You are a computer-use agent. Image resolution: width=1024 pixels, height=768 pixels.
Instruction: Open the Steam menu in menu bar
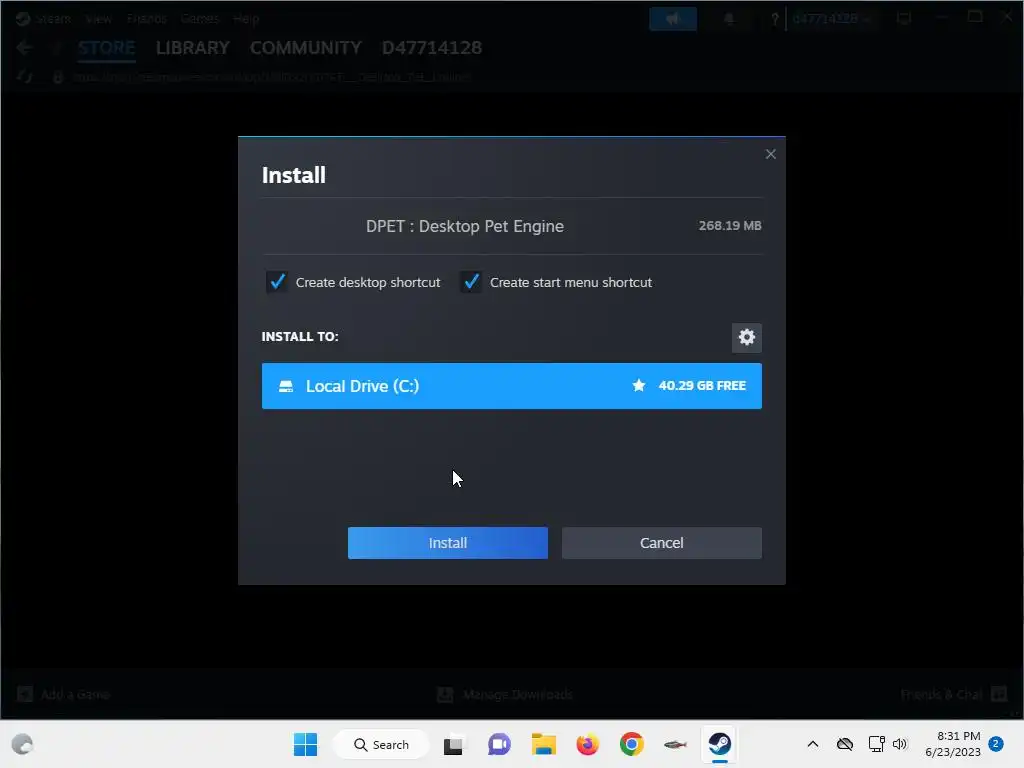point(53,19)
